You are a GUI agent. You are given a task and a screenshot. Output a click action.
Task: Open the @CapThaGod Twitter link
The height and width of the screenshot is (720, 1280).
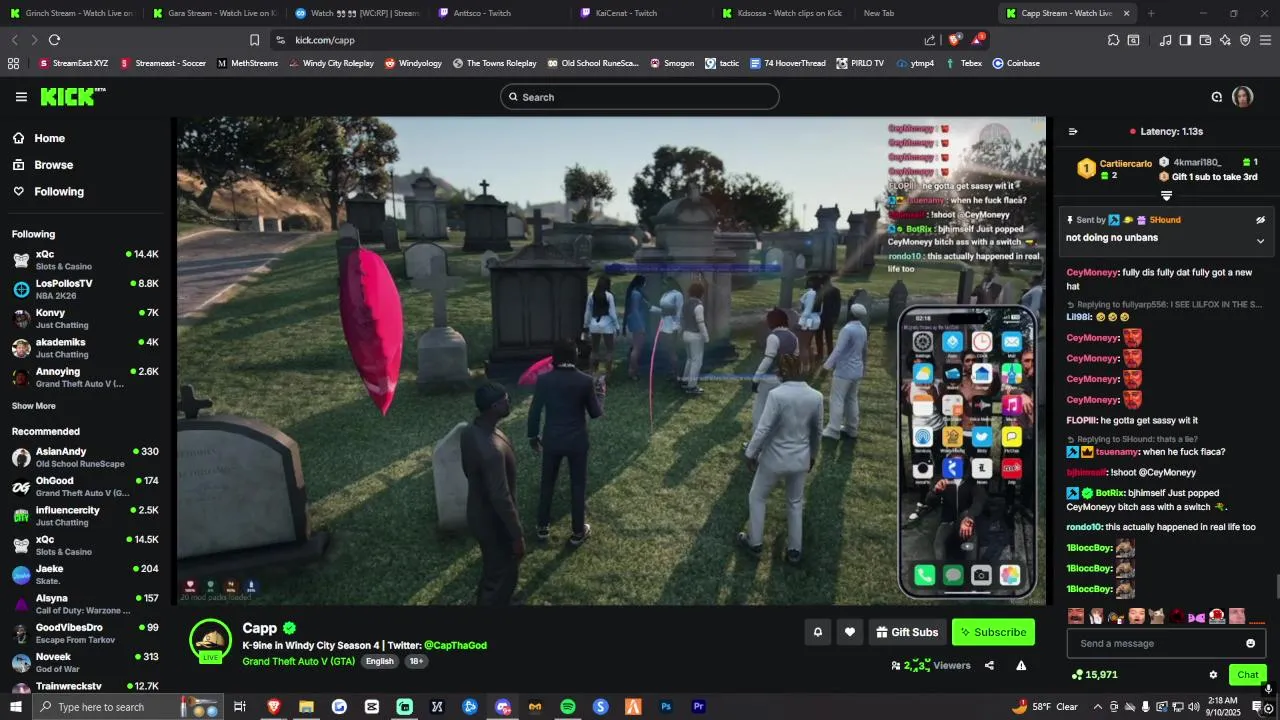pyautogui.click(x=455, y=646)
